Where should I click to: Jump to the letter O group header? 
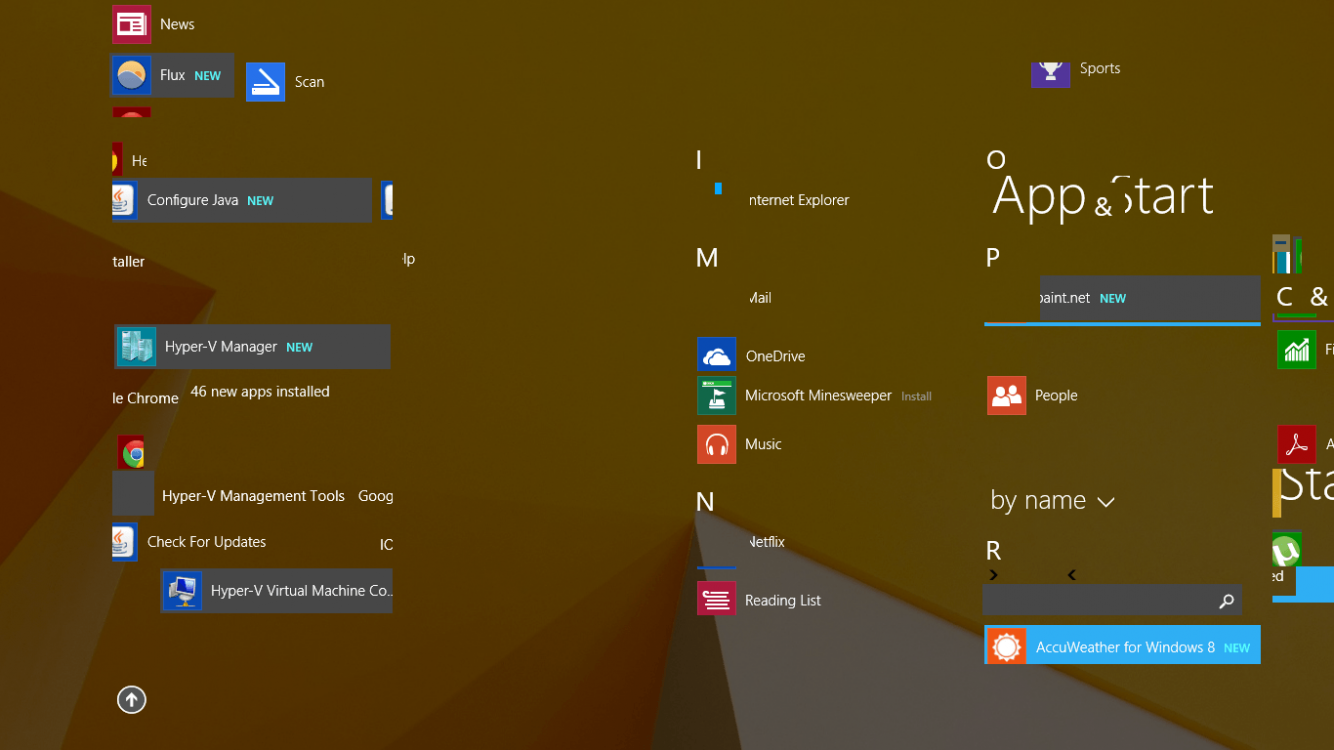click(x=995, y=159)
